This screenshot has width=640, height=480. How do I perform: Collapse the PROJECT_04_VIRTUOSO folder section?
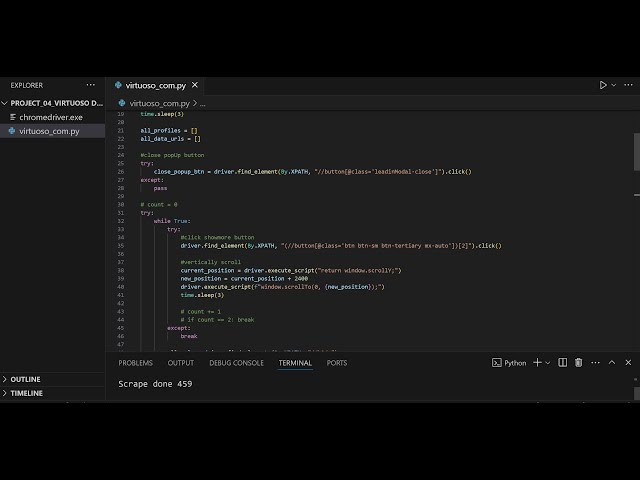(52, 103)
